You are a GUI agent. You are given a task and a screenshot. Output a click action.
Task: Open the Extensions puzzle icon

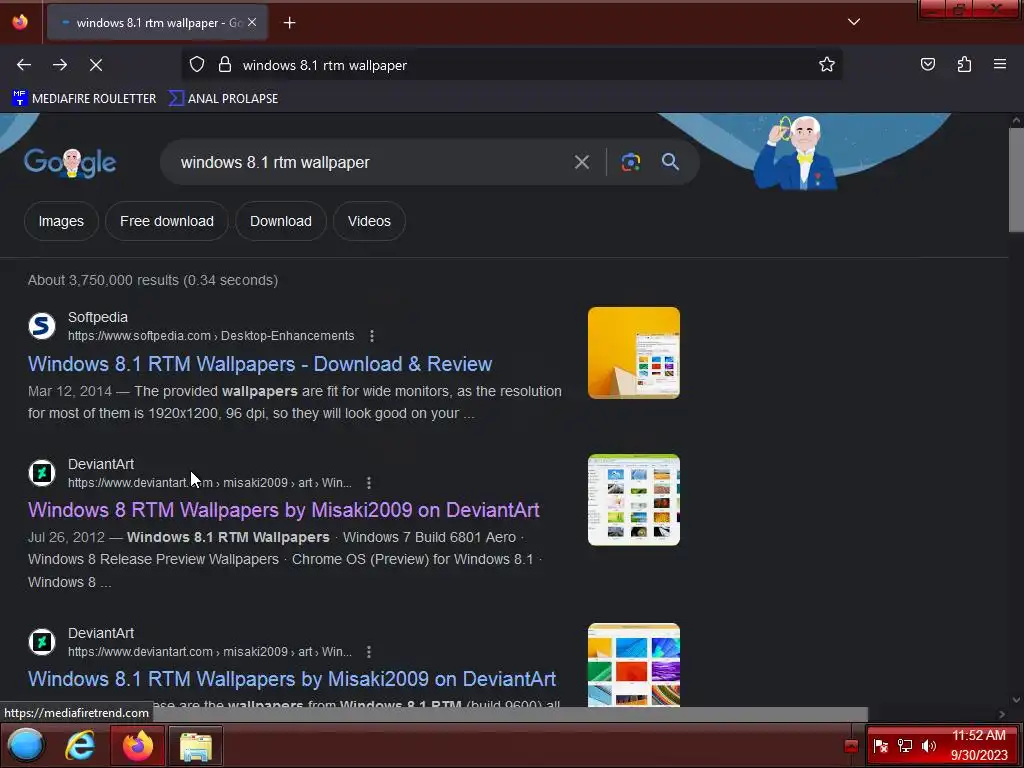tap(965, 64)
